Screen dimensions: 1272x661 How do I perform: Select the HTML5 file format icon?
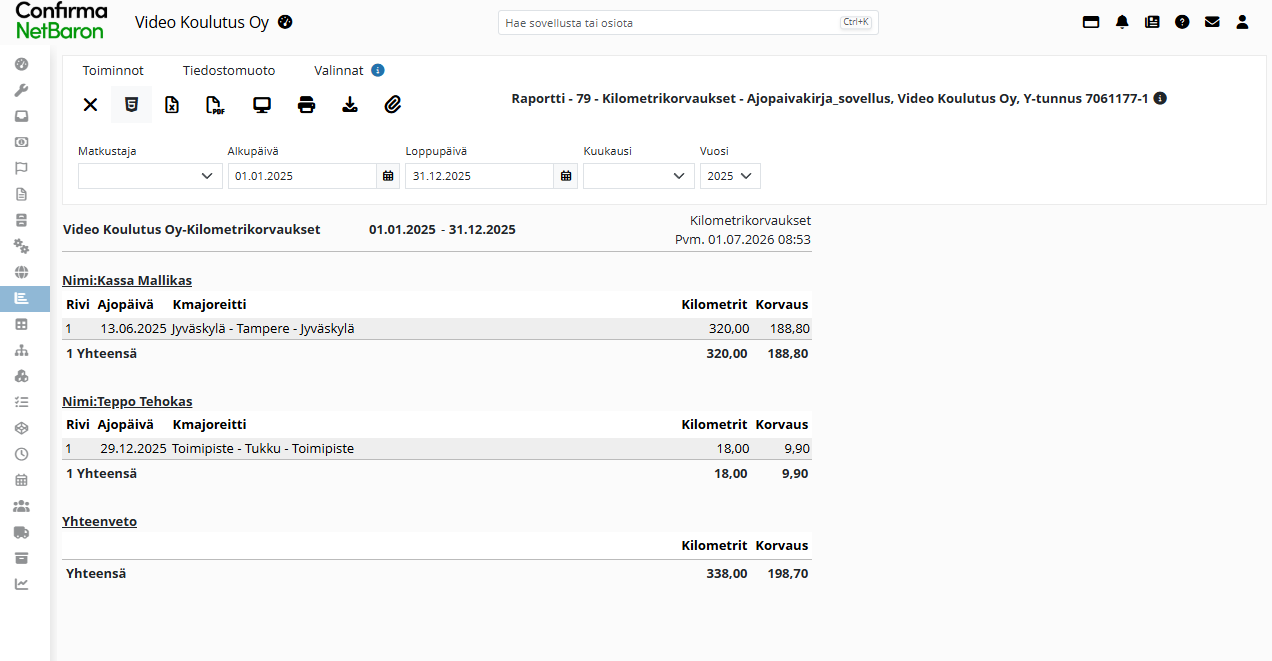click(131, 105)
